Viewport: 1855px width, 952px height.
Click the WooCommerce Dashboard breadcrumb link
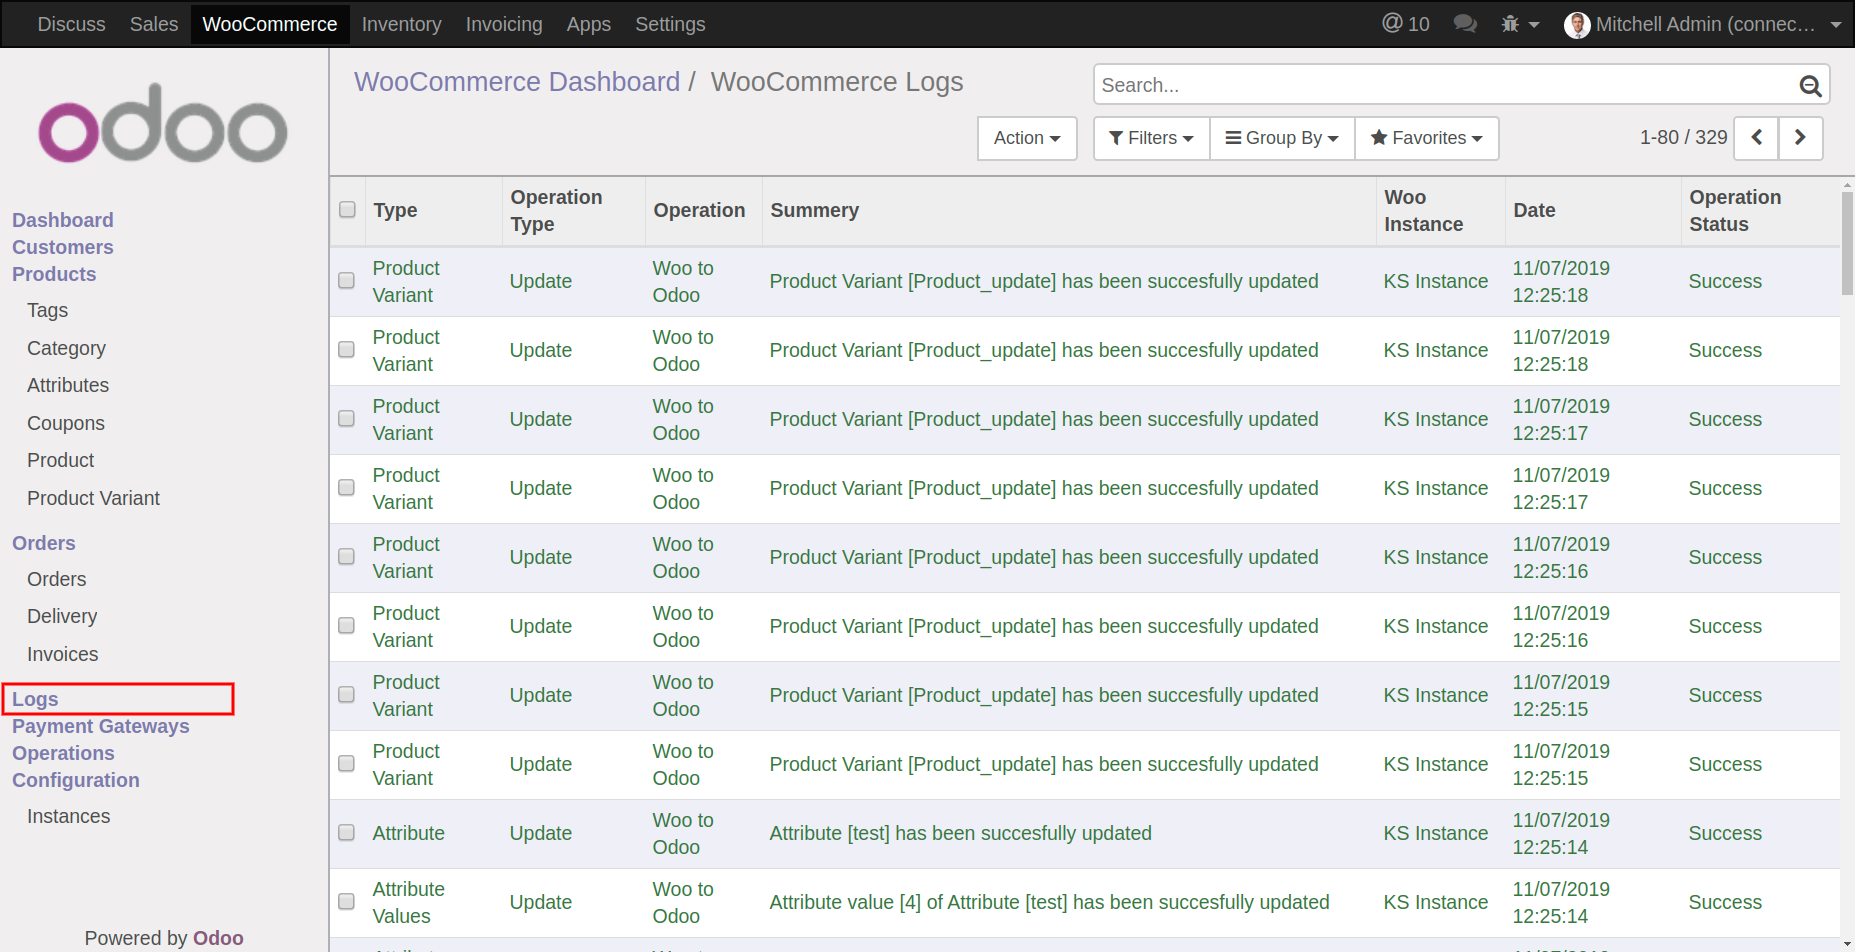[x=516, y=82]
